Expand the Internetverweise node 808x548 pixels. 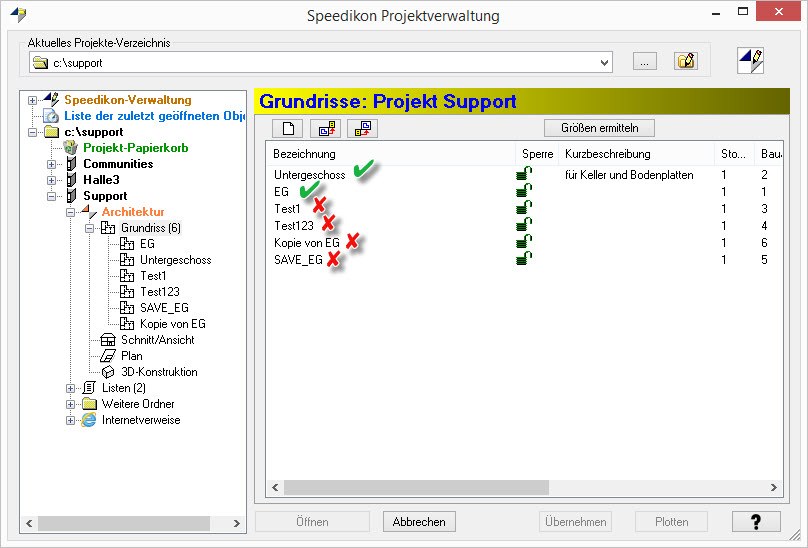click(x=71, y=420)
